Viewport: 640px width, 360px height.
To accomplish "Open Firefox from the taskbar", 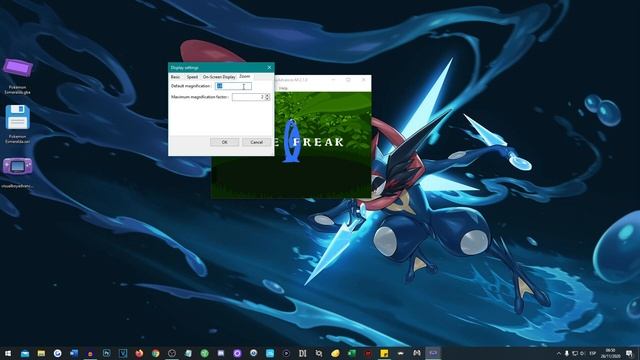I will click(x=139, y=353).
